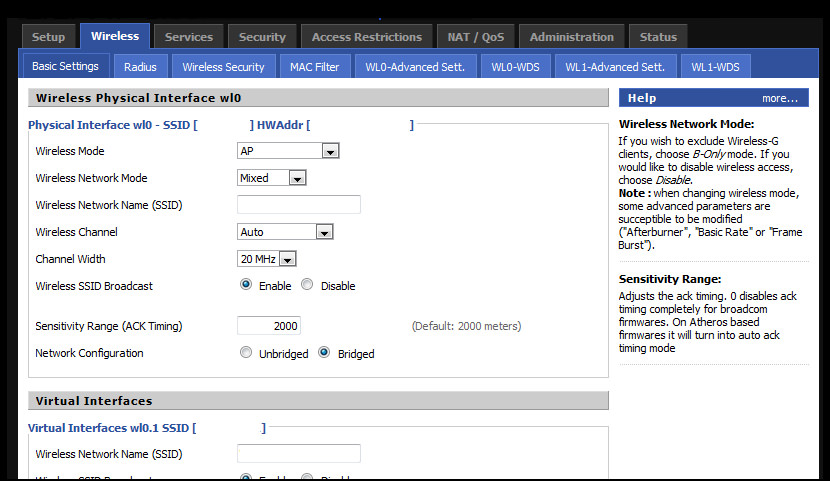Enable Wireless SSID Broadcast radio button
The width and height of the screenshot is (830, 481).
tap(246, 285)
